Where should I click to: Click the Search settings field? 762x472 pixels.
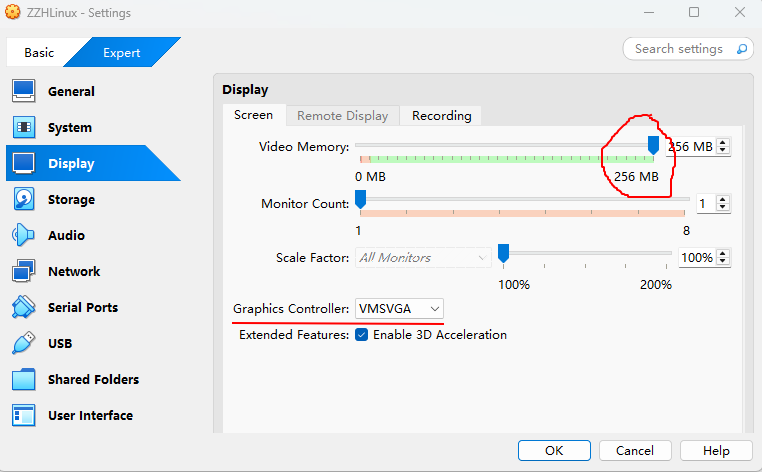(678, 48)
